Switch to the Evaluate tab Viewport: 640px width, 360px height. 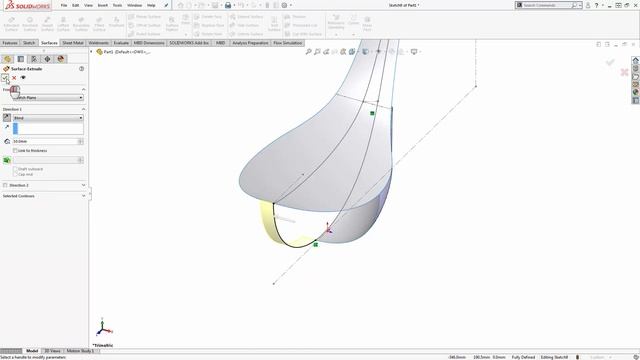[121, 43]
